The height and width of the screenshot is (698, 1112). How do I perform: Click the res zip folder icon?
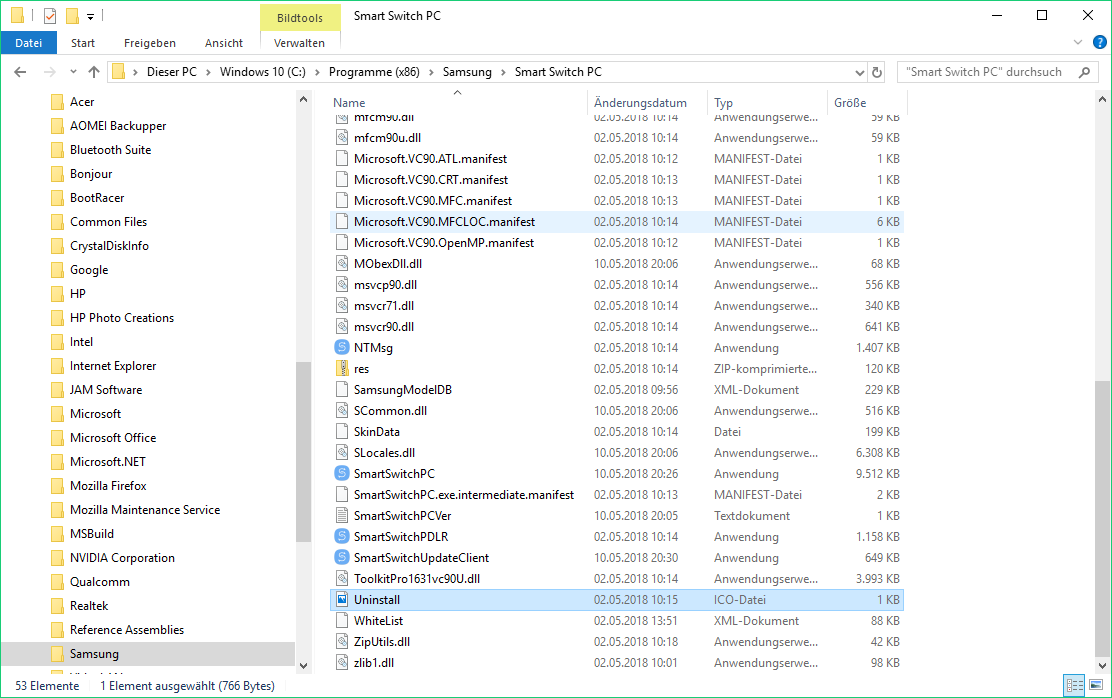[342, 368]
